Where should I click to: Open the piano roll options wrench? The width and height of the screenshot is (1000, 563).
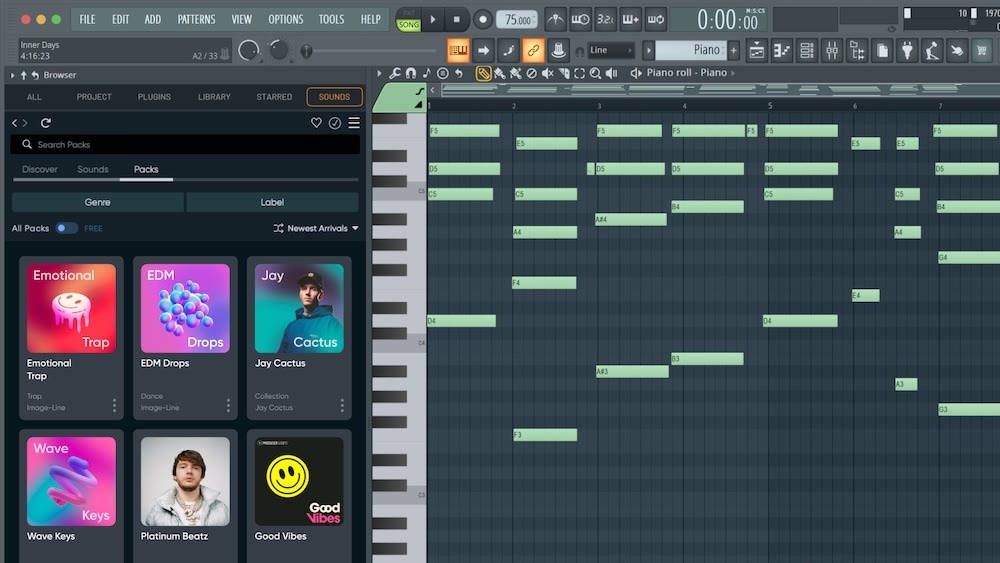395,73
